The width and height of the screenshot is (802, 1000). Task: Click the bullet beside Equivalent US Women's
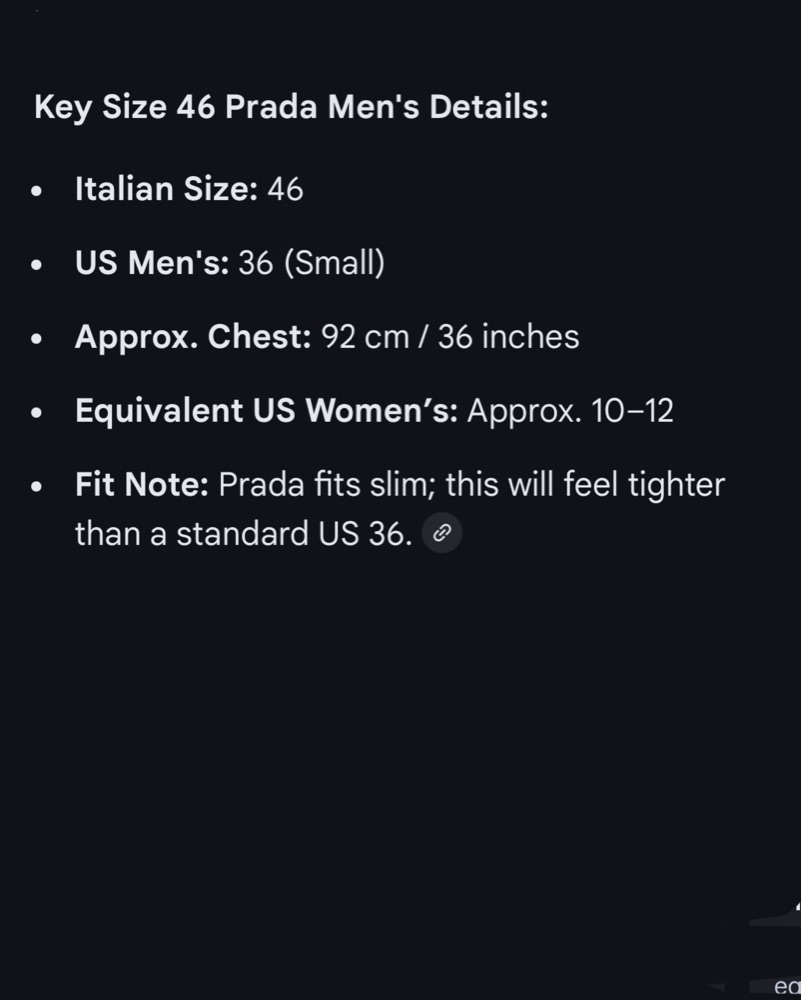pyautogui.click(x=37, y=413)
